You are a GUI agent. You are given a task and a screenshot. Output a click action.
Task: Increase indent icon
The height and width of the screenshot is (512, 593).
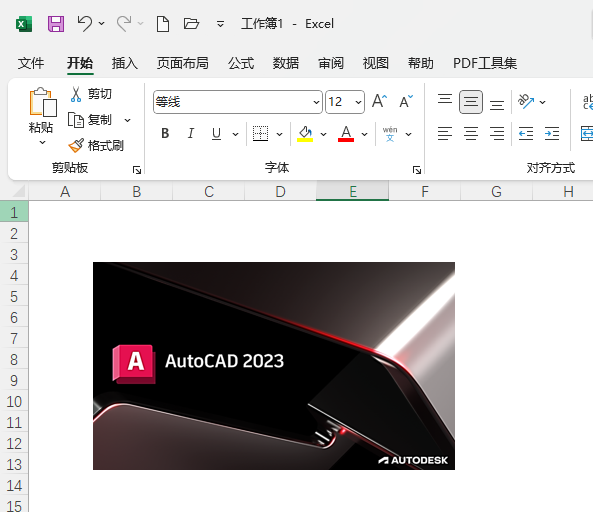(x=552, y=133)
